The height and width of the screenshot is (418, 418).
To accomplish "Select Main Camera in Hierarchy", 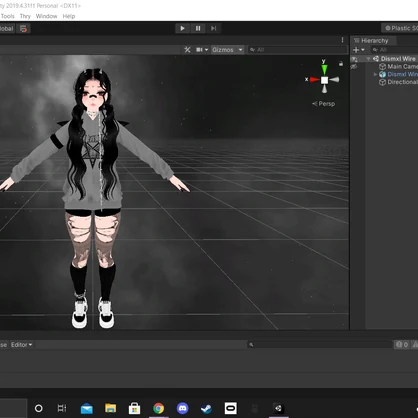I will pyautogui.click(x=398, y=66).
